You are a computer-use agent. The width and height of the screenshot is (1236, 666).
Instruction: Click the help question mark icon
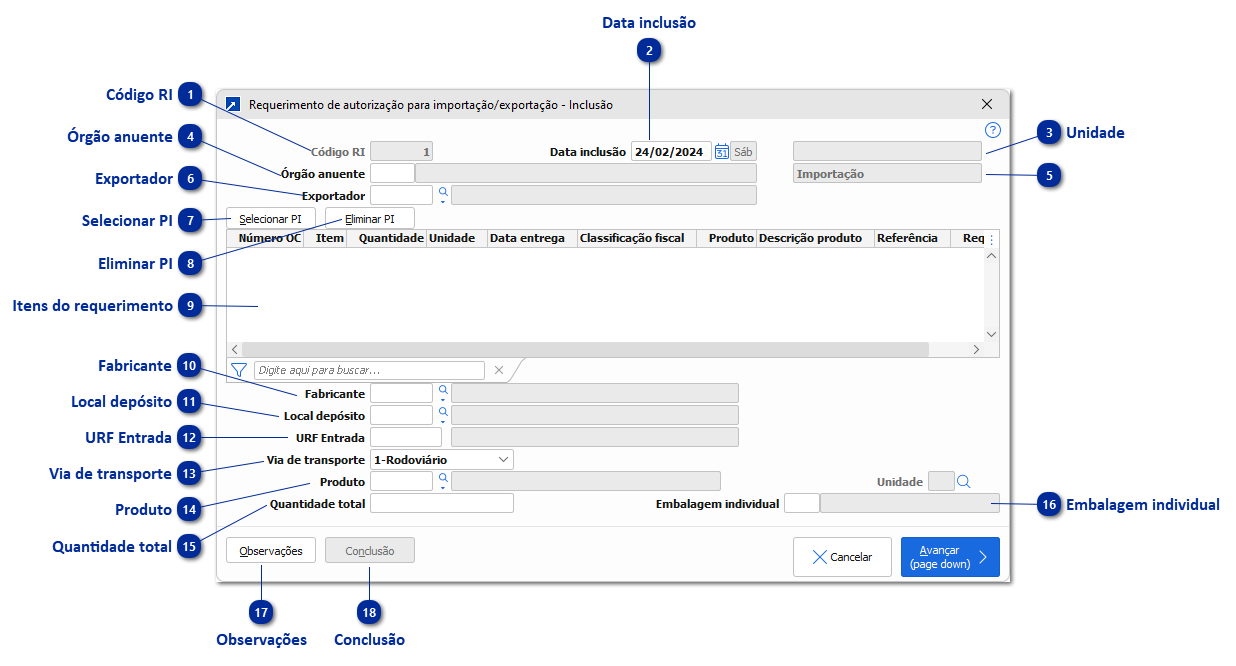click(992, 130)
